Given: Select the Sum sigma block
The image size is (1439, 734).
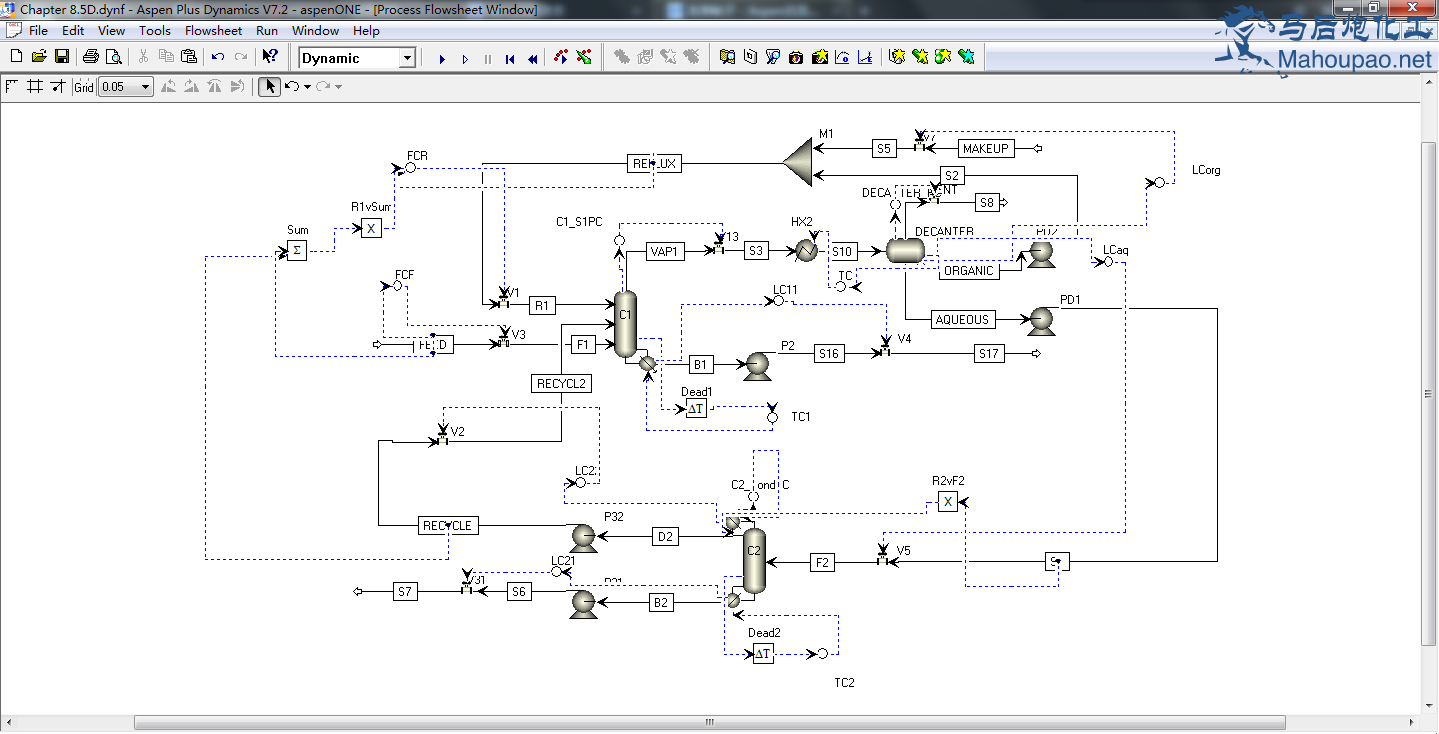Looking at the screenshot, I should pyautogui.click(x=296, y=250).
